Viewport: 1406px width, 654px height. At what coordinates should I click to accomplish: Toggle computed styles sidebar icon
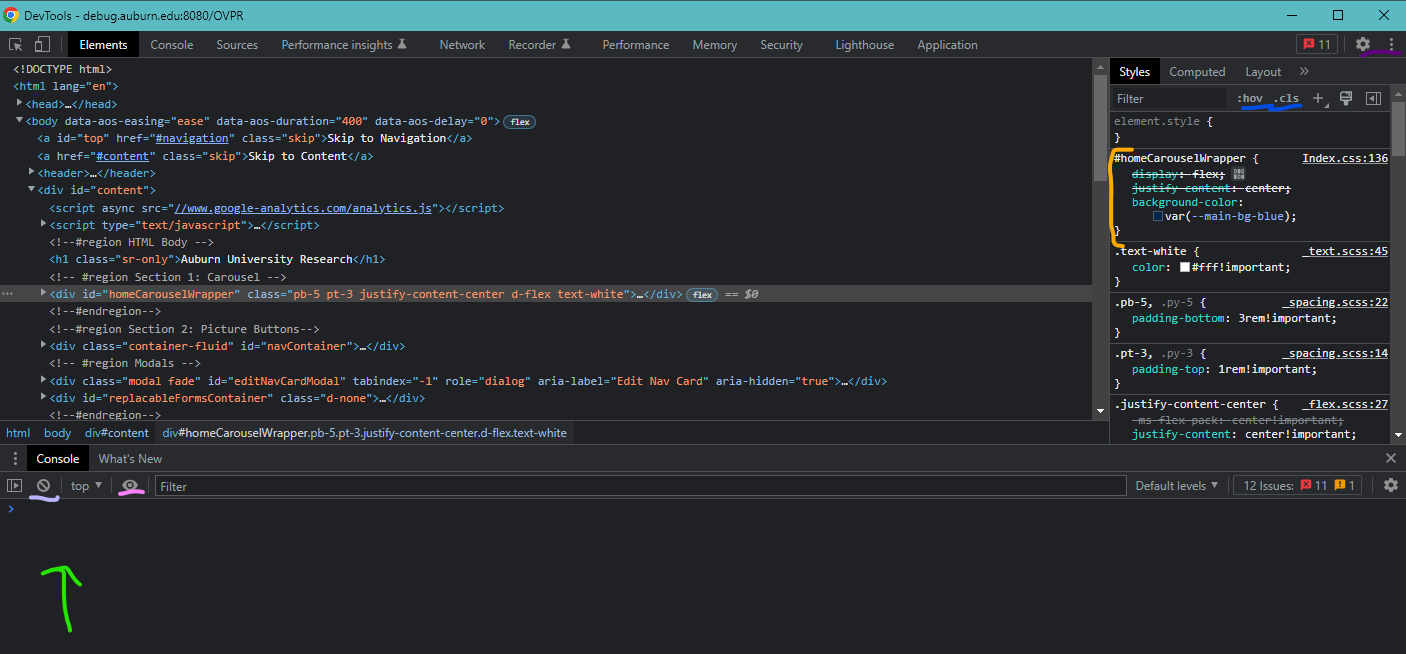point(1374,98)
